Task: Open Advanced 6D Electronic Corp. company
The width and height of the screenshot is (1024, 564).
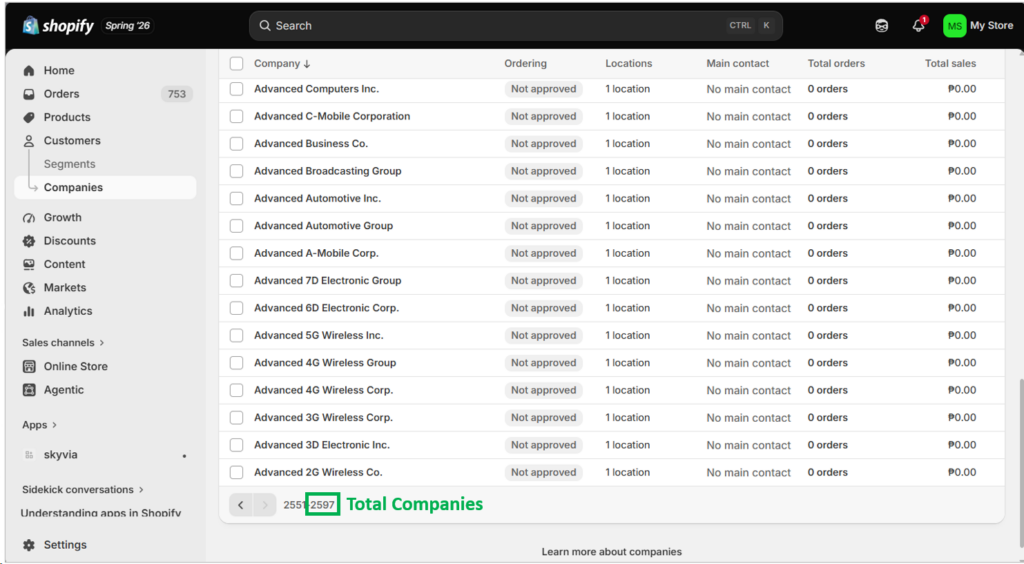Action: point(326,308)
